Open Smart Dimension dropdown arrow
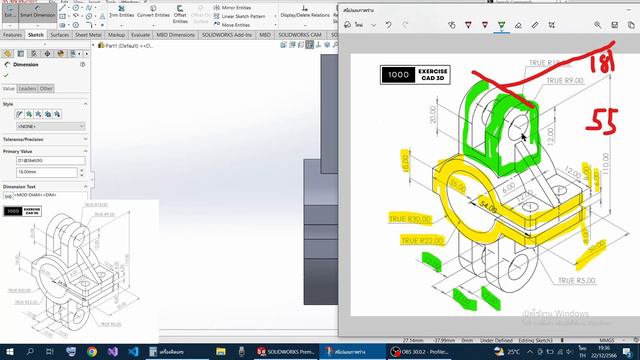This screenshot has width=640, height=360. pos(38,26)
